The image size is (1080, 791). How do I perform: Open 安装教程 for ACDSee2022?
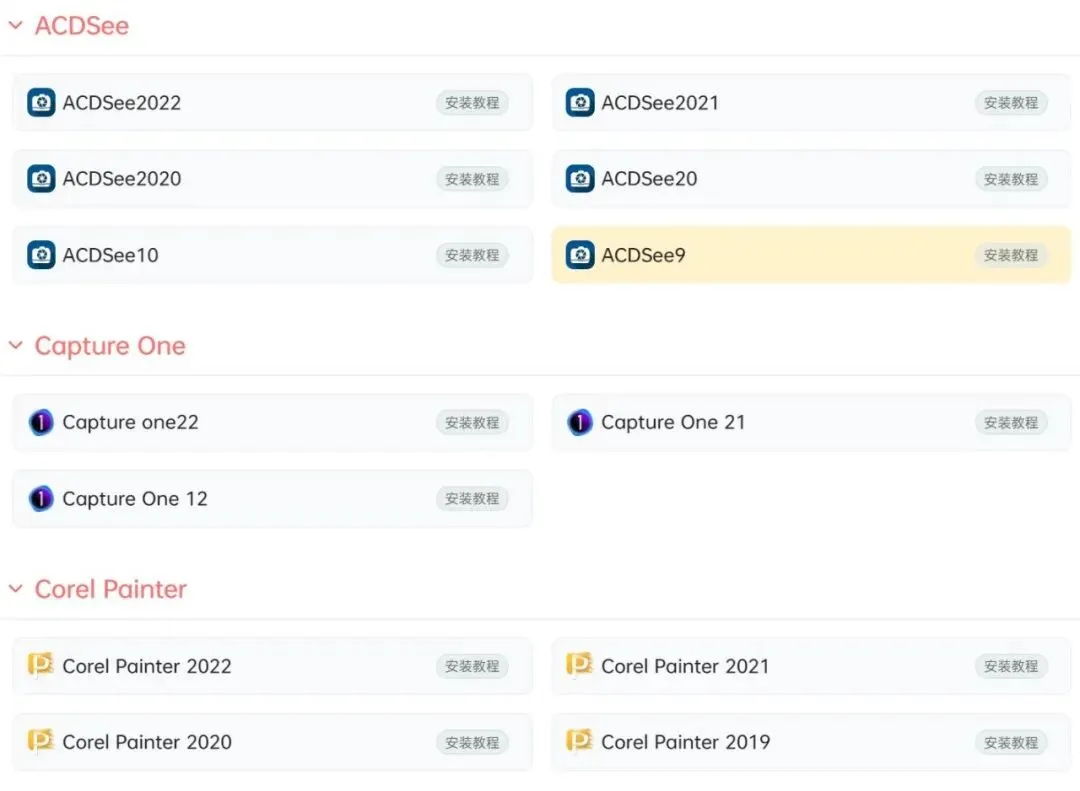pyautogui.click(x=472, y=103)
